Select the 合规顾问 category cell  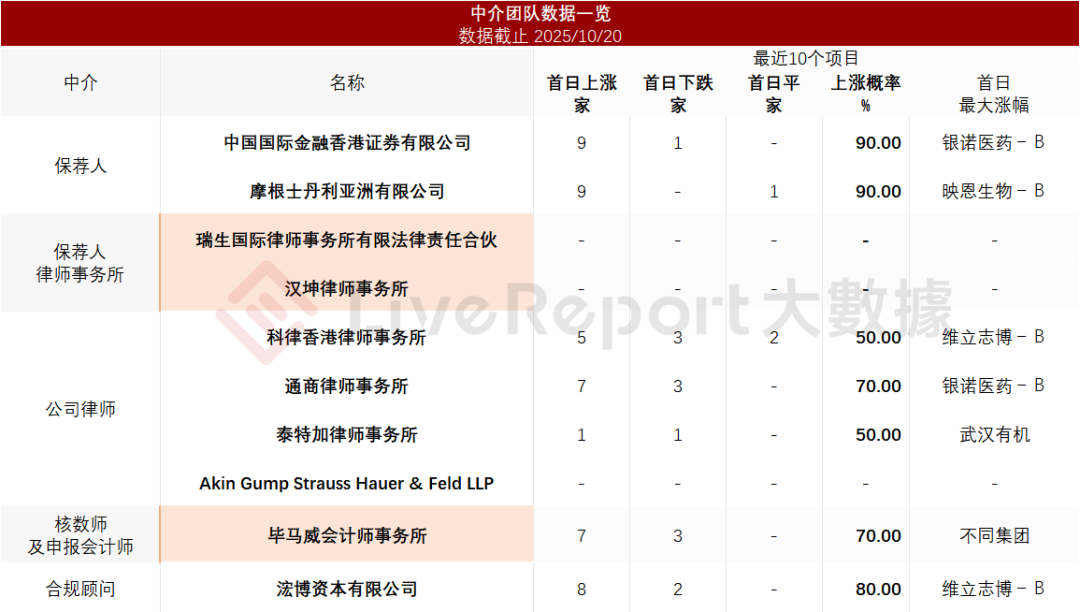point(81,589)
